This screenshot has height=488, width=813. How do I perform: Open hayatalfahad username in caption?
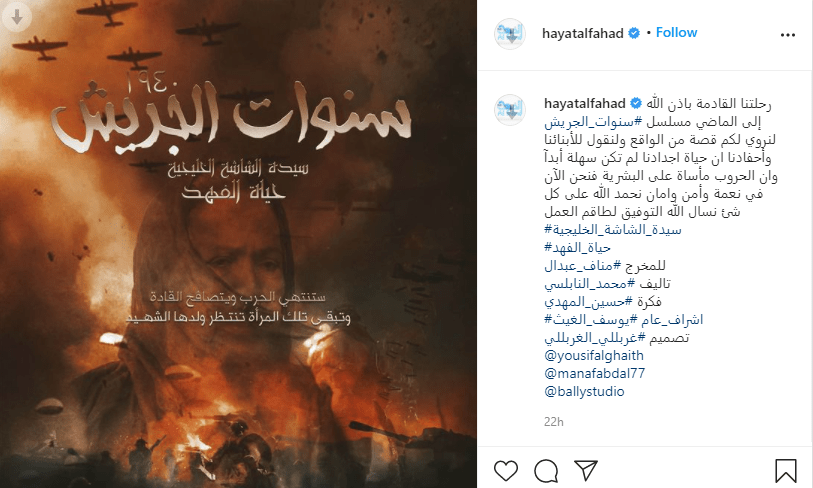584,103
